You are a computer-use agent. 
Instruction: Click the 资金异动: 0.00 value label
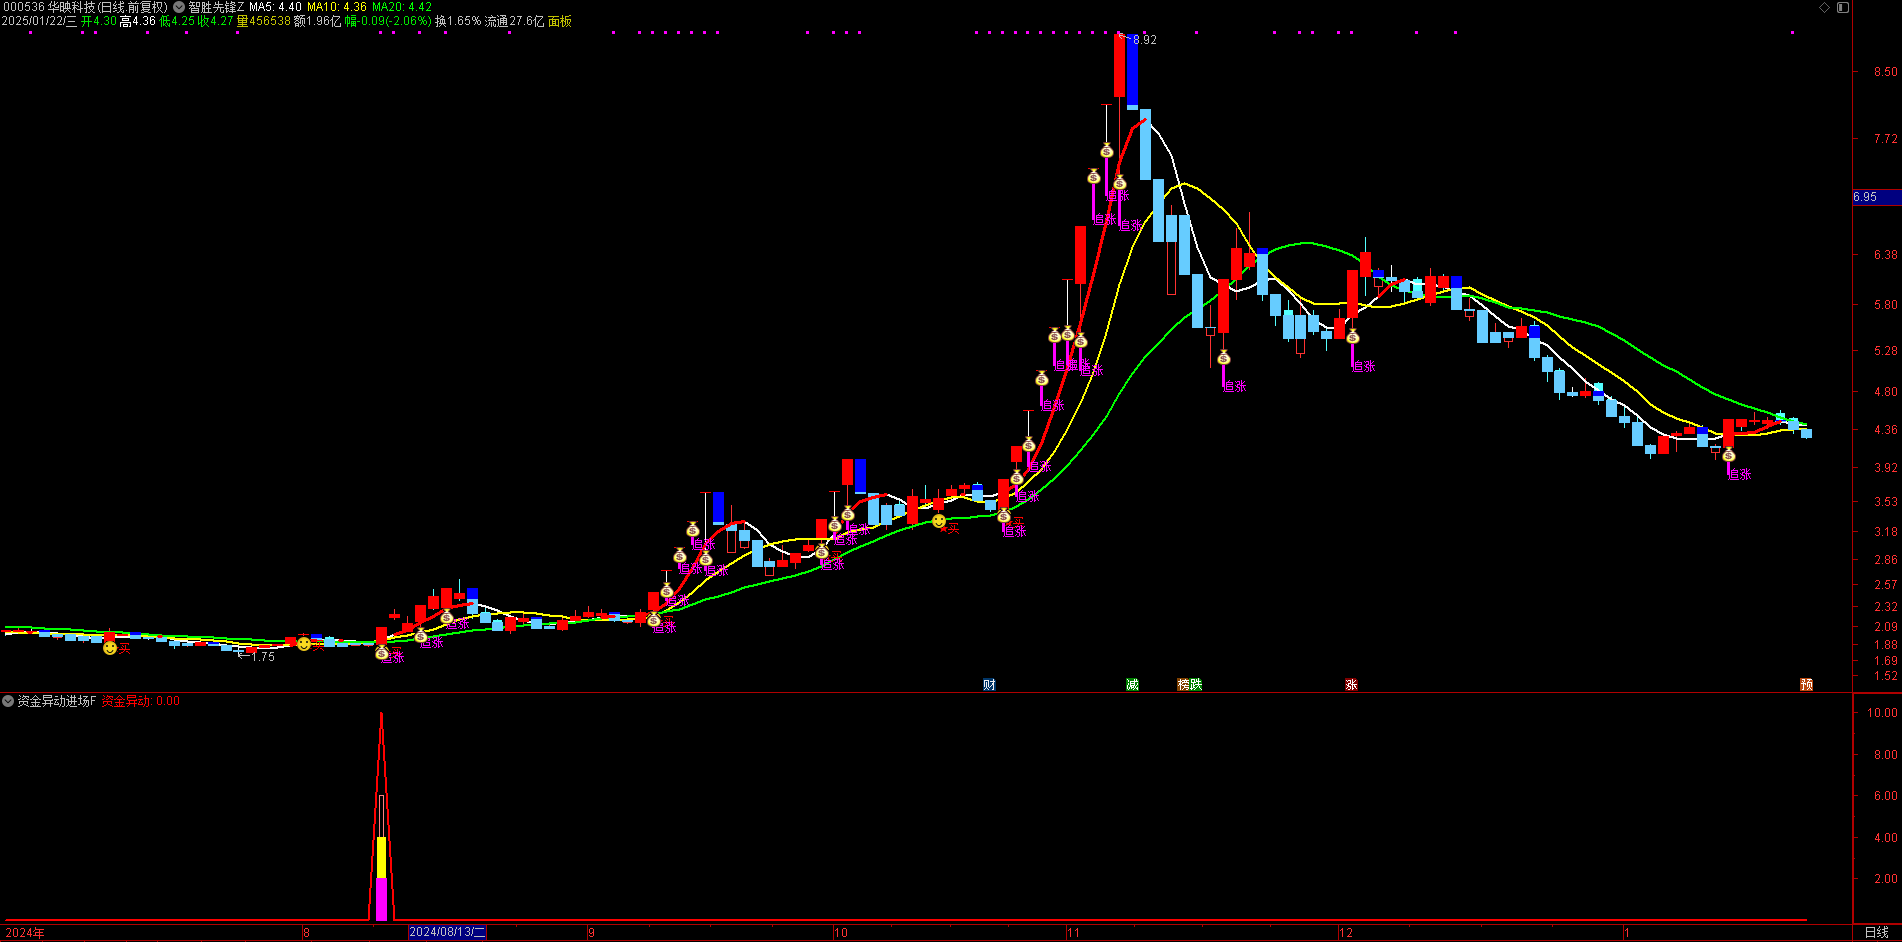point(141,701)
